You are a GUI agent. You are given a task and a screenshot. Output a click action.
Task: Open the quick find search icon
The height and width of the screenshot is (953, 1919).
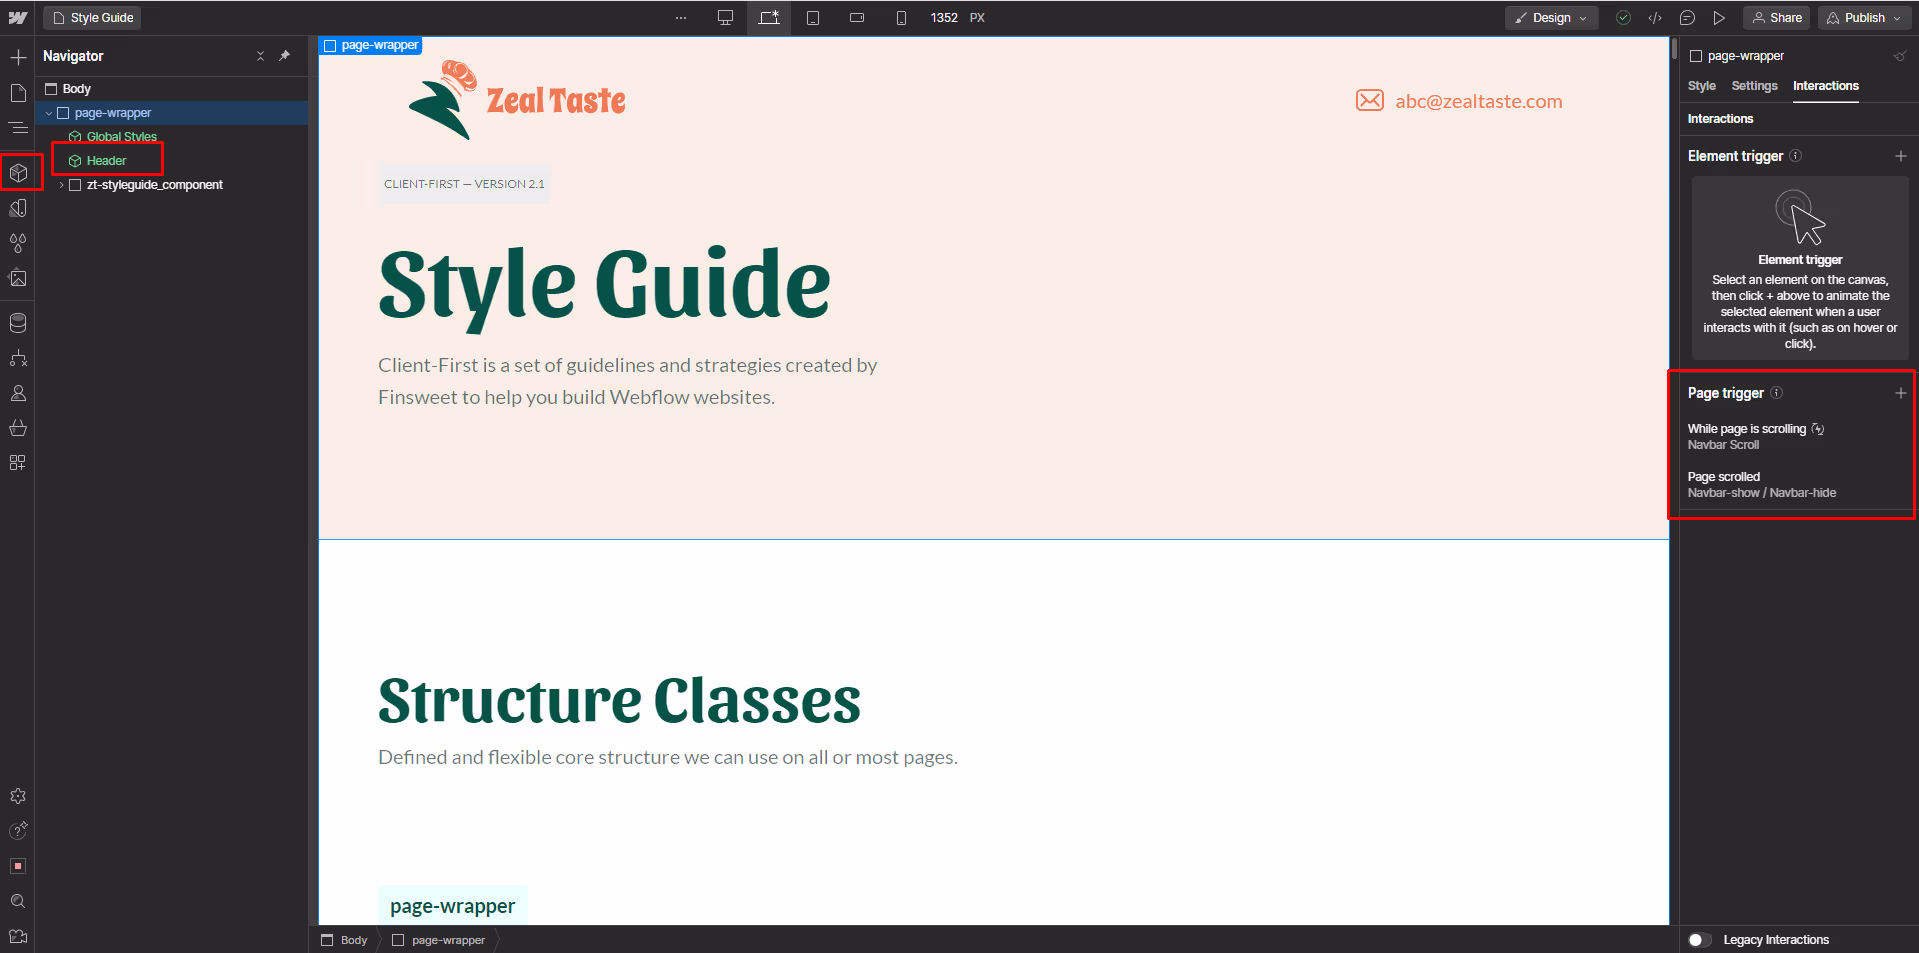[x=18, y=901]
